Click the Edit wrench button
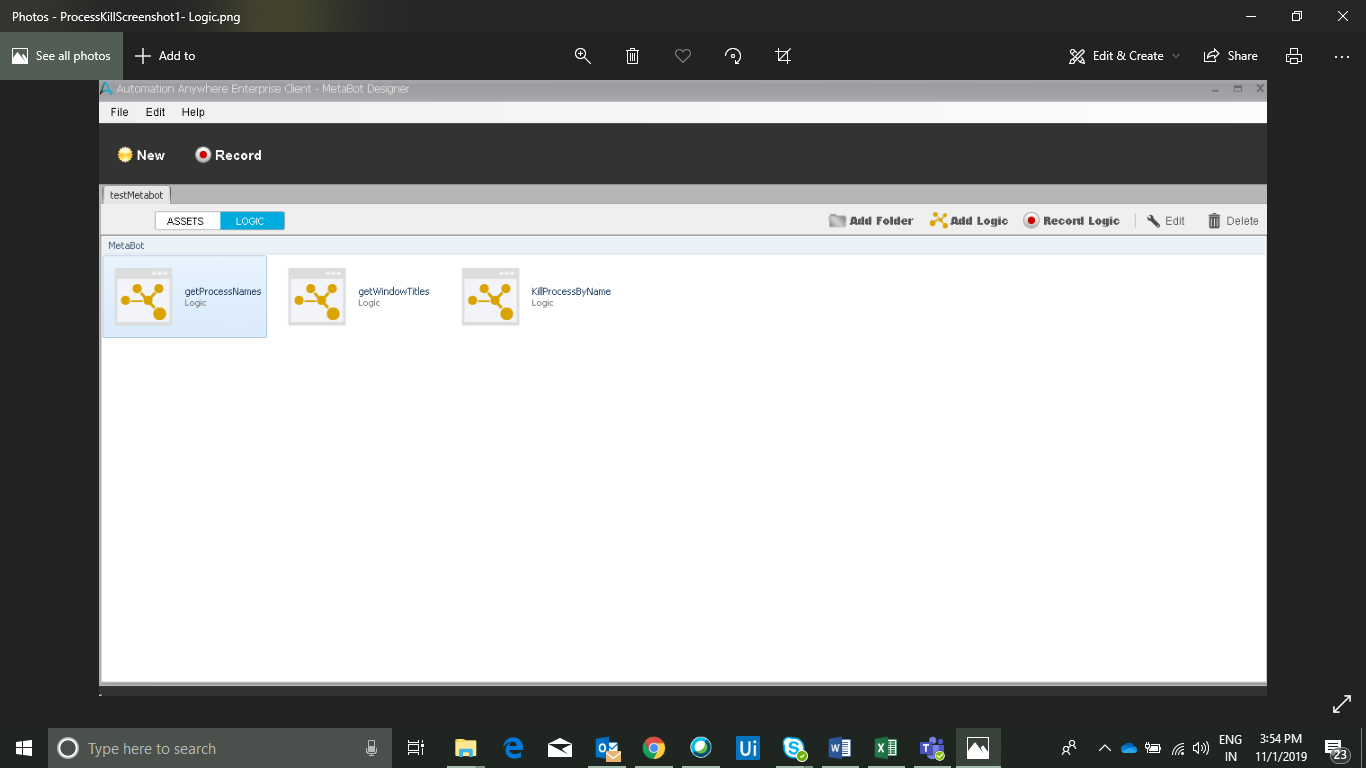Viewport: 1366px width, 768px height. pos(1166,221)
